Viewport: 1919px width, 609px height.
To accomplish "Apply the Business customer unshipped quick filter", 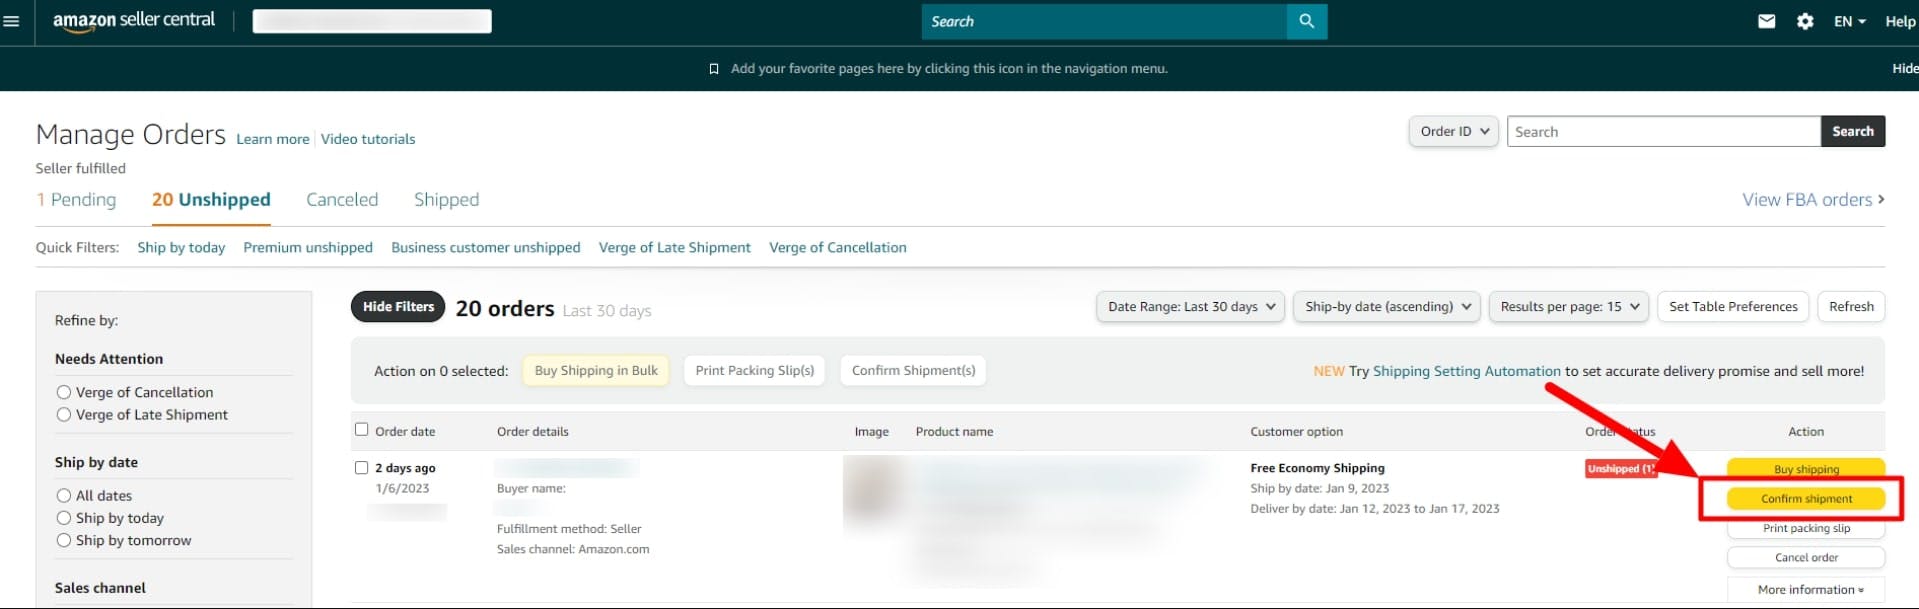I will [486, 248].
